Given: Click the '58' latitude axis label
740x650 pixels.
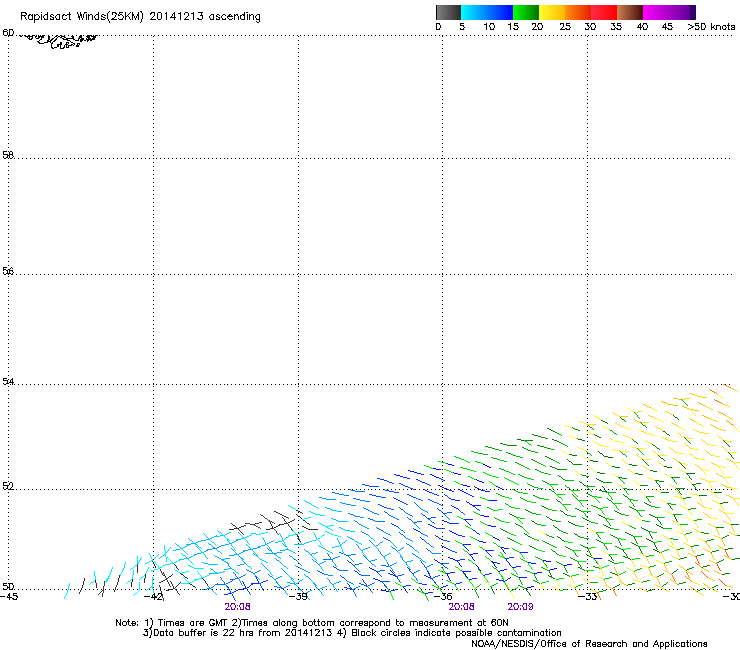Looking at the screenshot, I should point(8,155).
